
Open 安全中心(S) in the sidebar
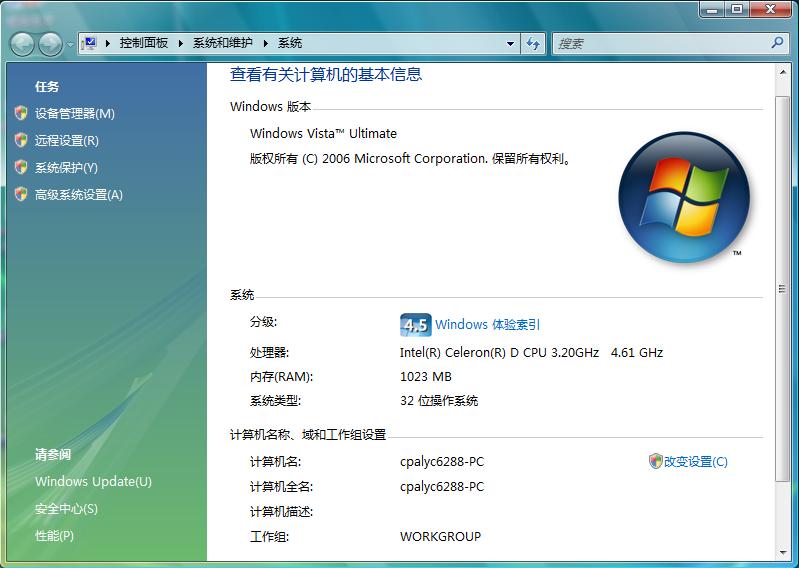[66, 508]
